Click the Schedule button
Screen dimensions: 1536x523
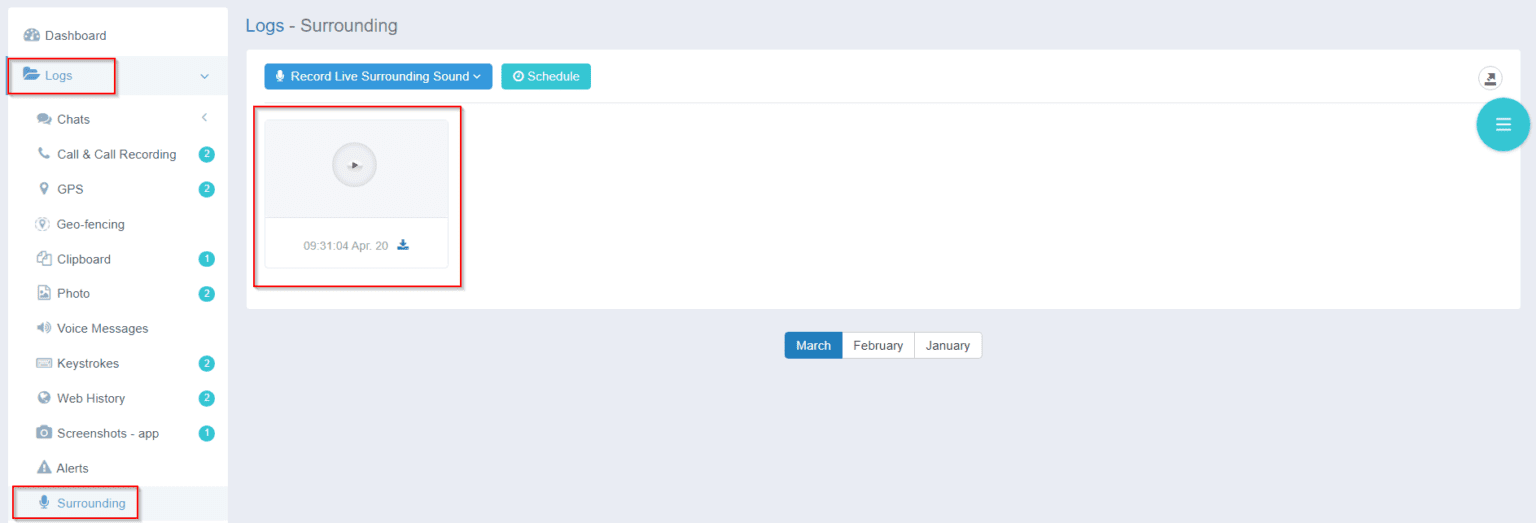click(x=546, y=77)
